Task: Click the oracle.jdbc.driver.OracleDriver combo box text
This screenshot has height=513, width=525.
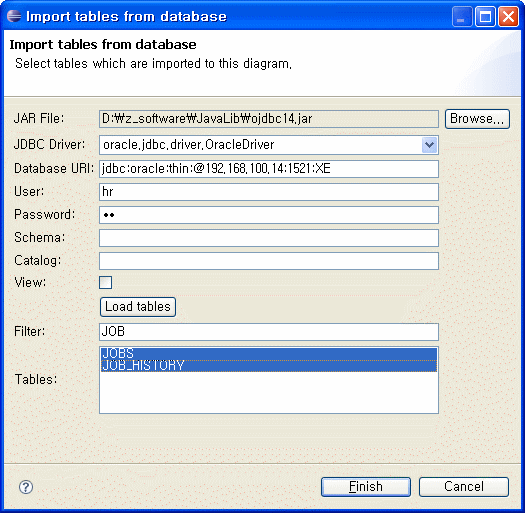Action: (189, 145)
